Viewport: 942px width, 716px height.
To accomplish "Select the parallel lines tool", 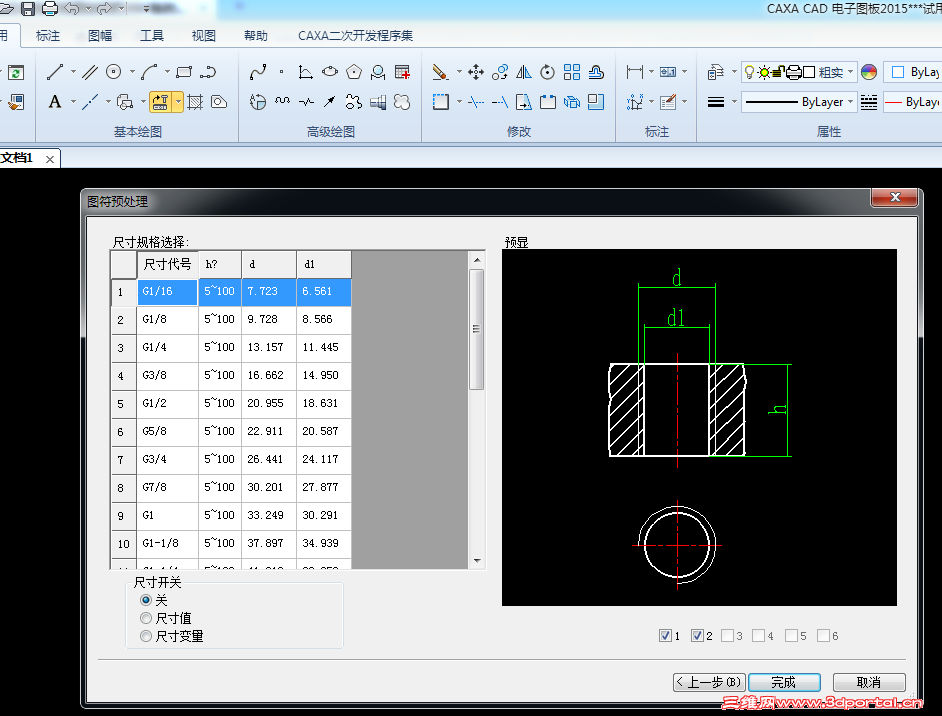I will (x=90, y=73).
